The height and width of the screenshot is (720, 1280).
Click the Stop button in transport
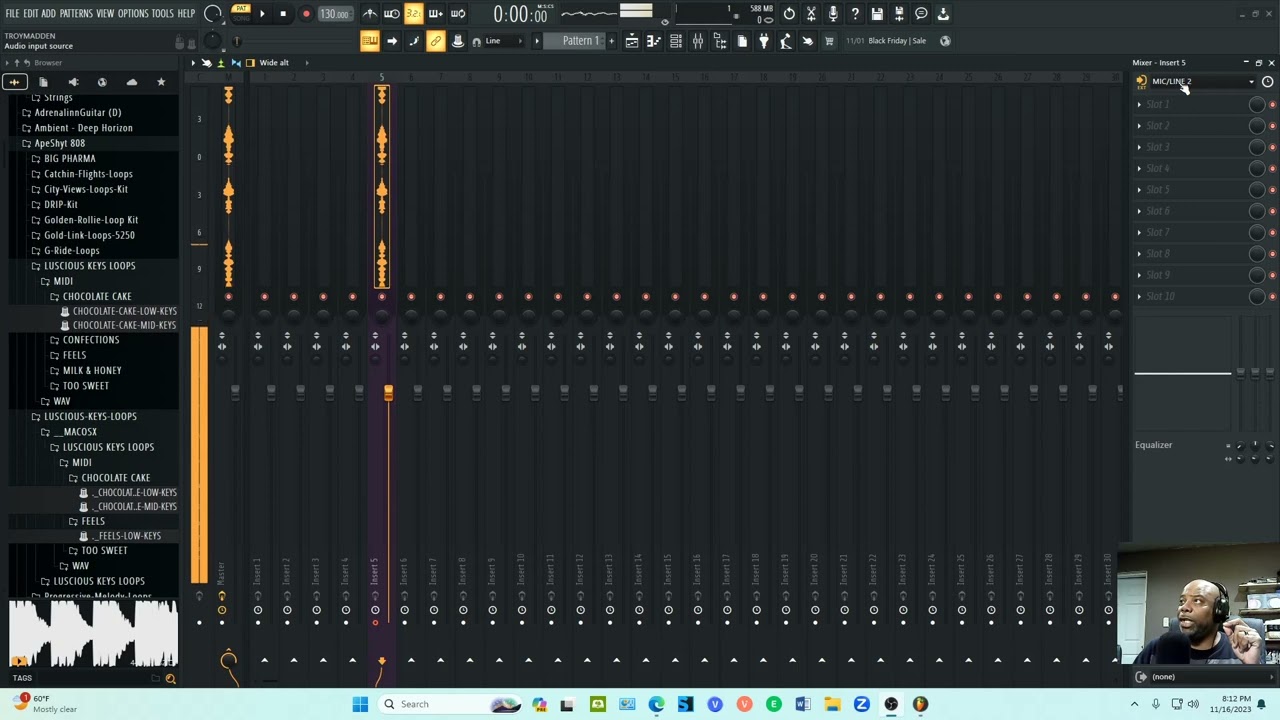coord(283,14)
